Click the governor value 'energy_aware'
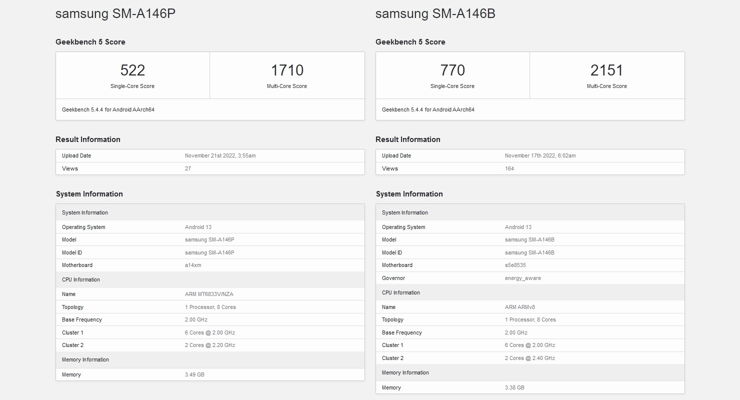Viewport: 740px width, 400px height. 523,278
